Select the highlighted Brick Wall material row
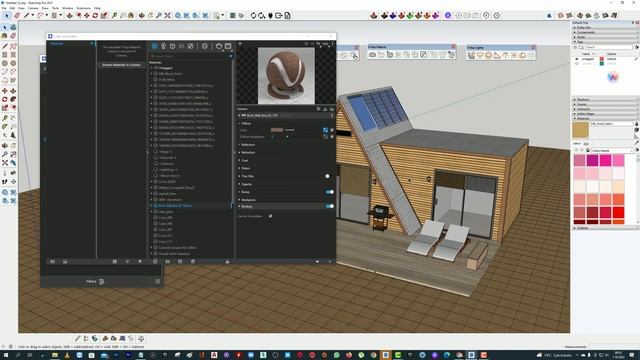The image size is (640, 360). click(x=191, y=206)
